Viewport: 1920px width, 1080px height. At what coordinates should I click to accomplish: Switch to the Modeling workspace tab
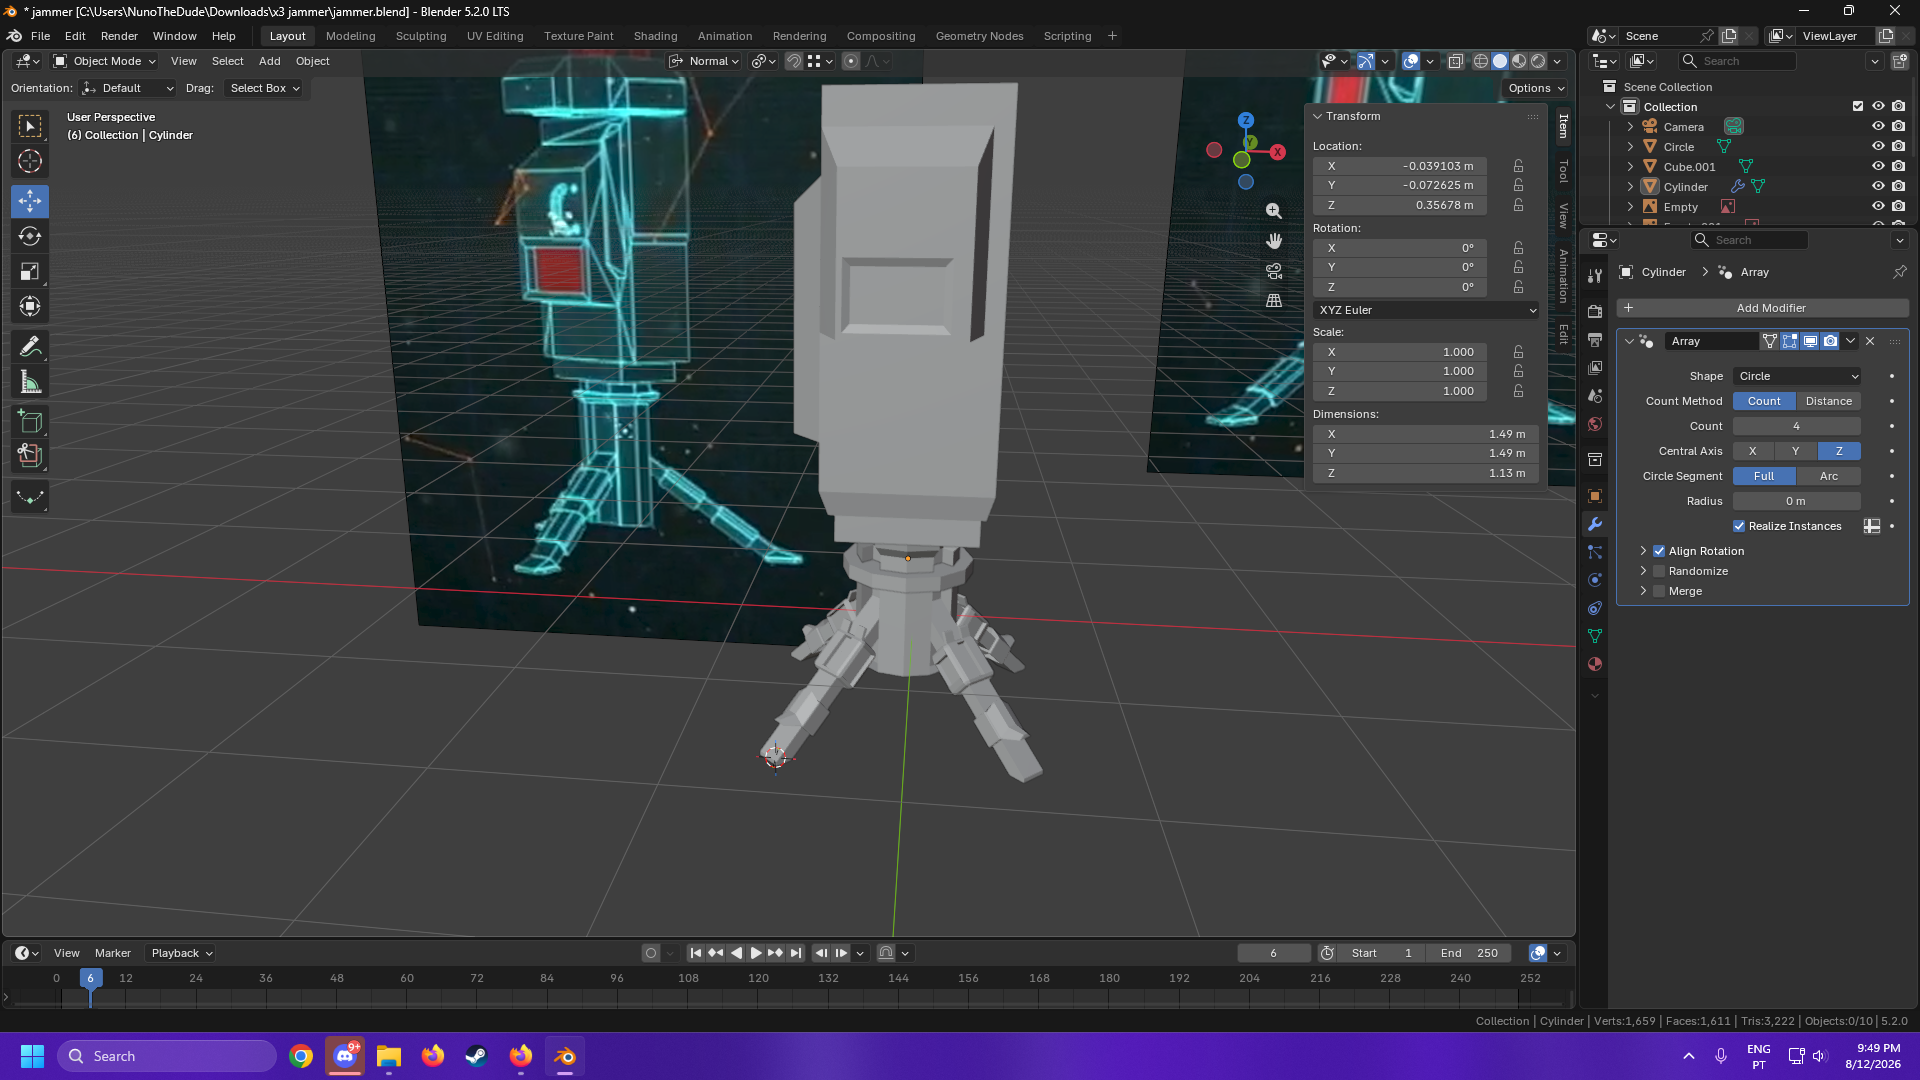point(350,36)
